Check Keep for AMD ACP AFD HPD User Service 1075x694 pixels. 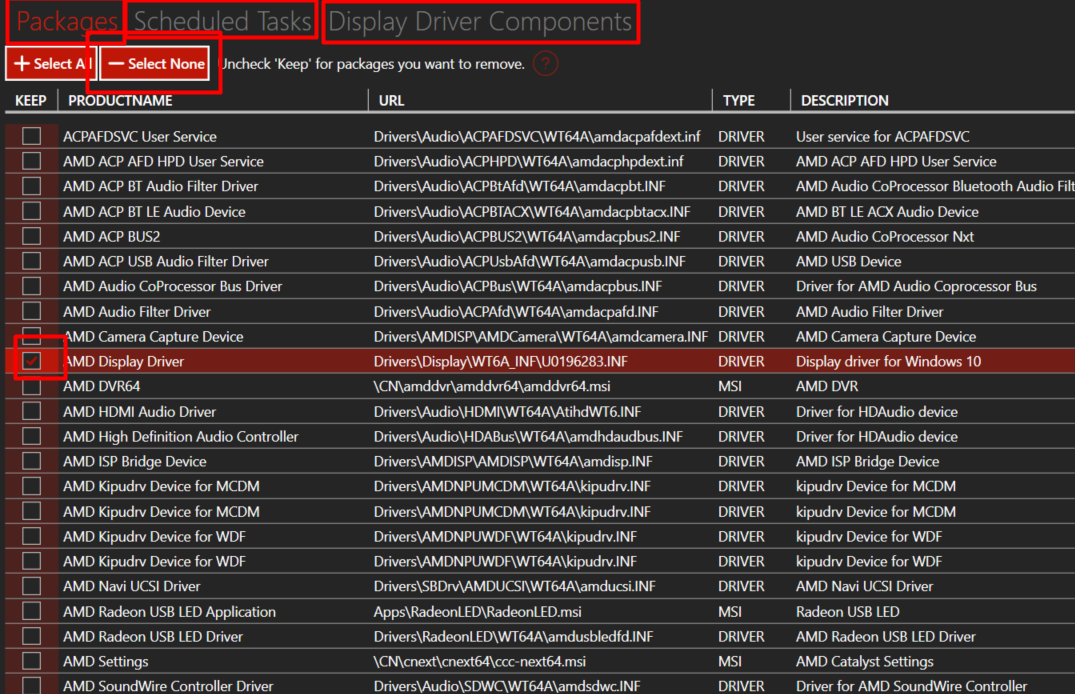(x=32, y=161)
